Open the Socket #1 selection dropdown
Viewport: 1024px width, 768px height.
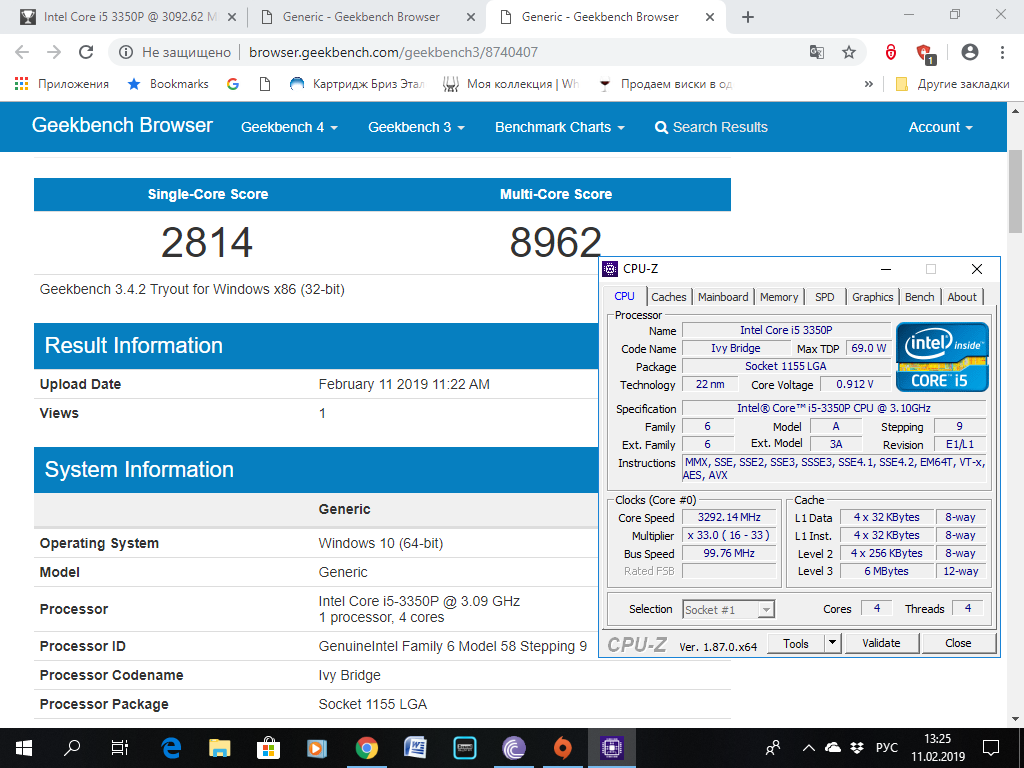pos(728,609)
